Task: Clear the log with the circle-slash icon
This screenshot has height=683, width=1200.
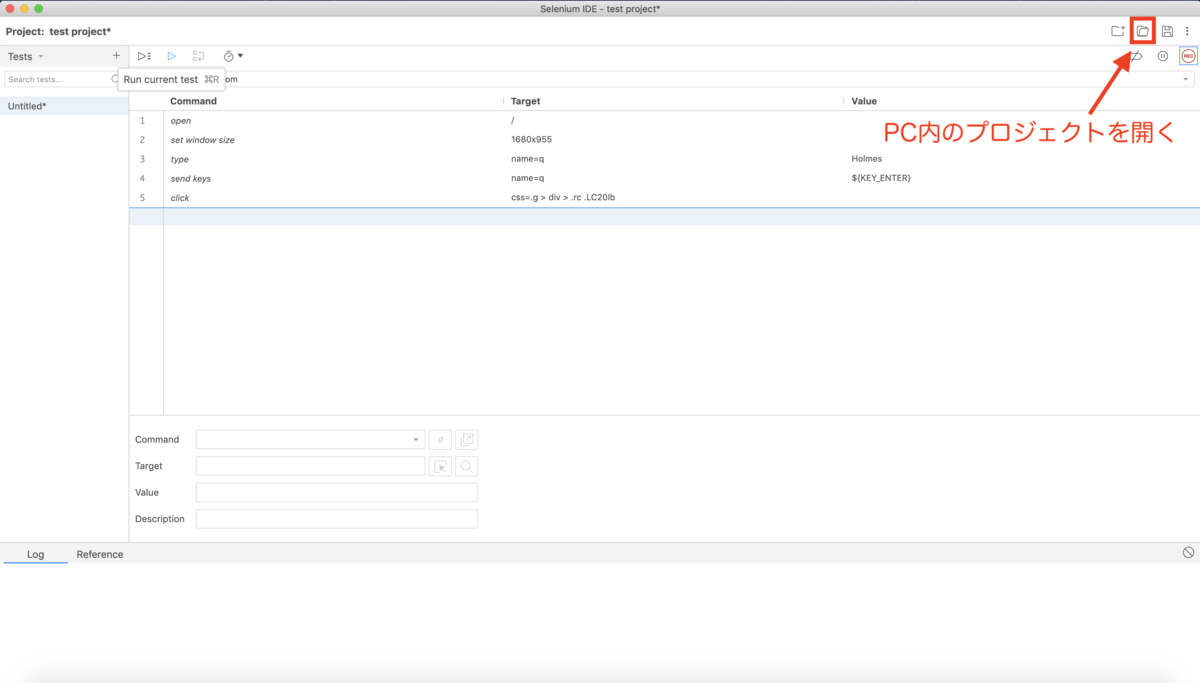Action: pos(1188,553)
